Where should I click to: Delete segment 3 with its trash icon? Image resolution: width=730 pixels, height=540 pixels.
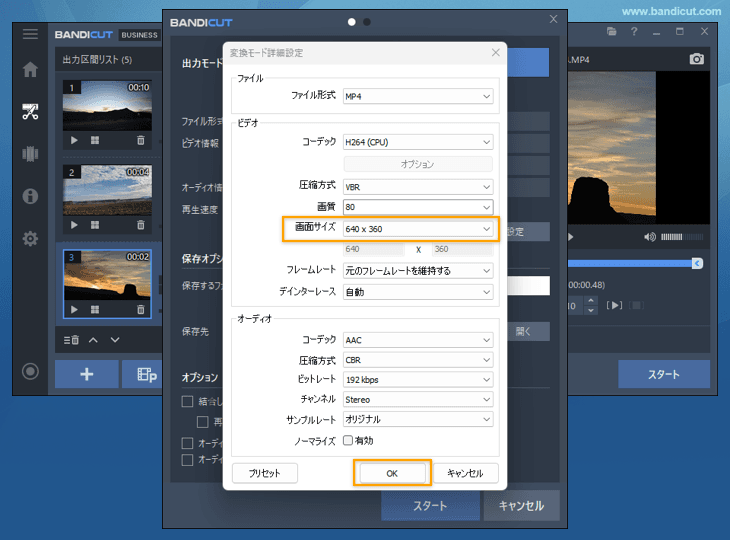coord(141,310)
